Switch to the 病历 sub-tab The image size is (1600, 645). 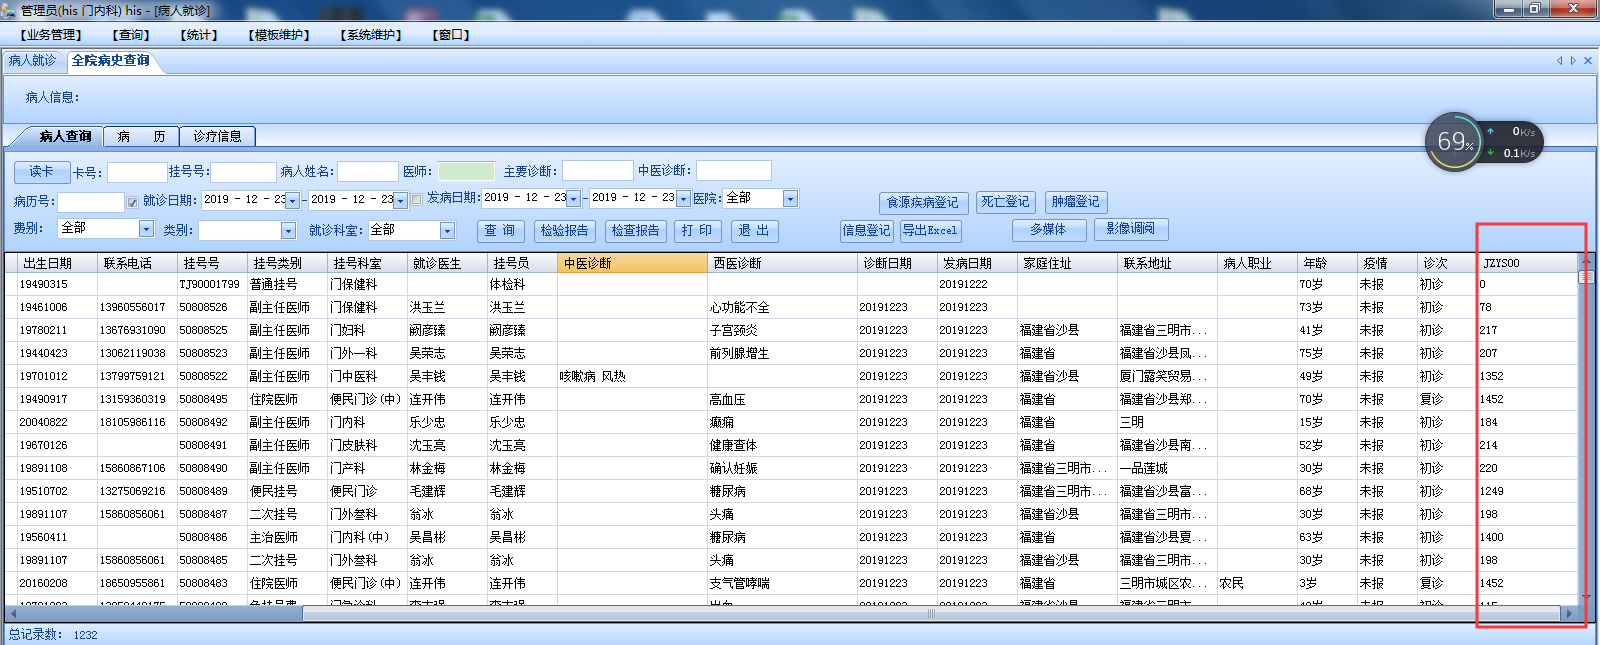(x=141, y=136)
